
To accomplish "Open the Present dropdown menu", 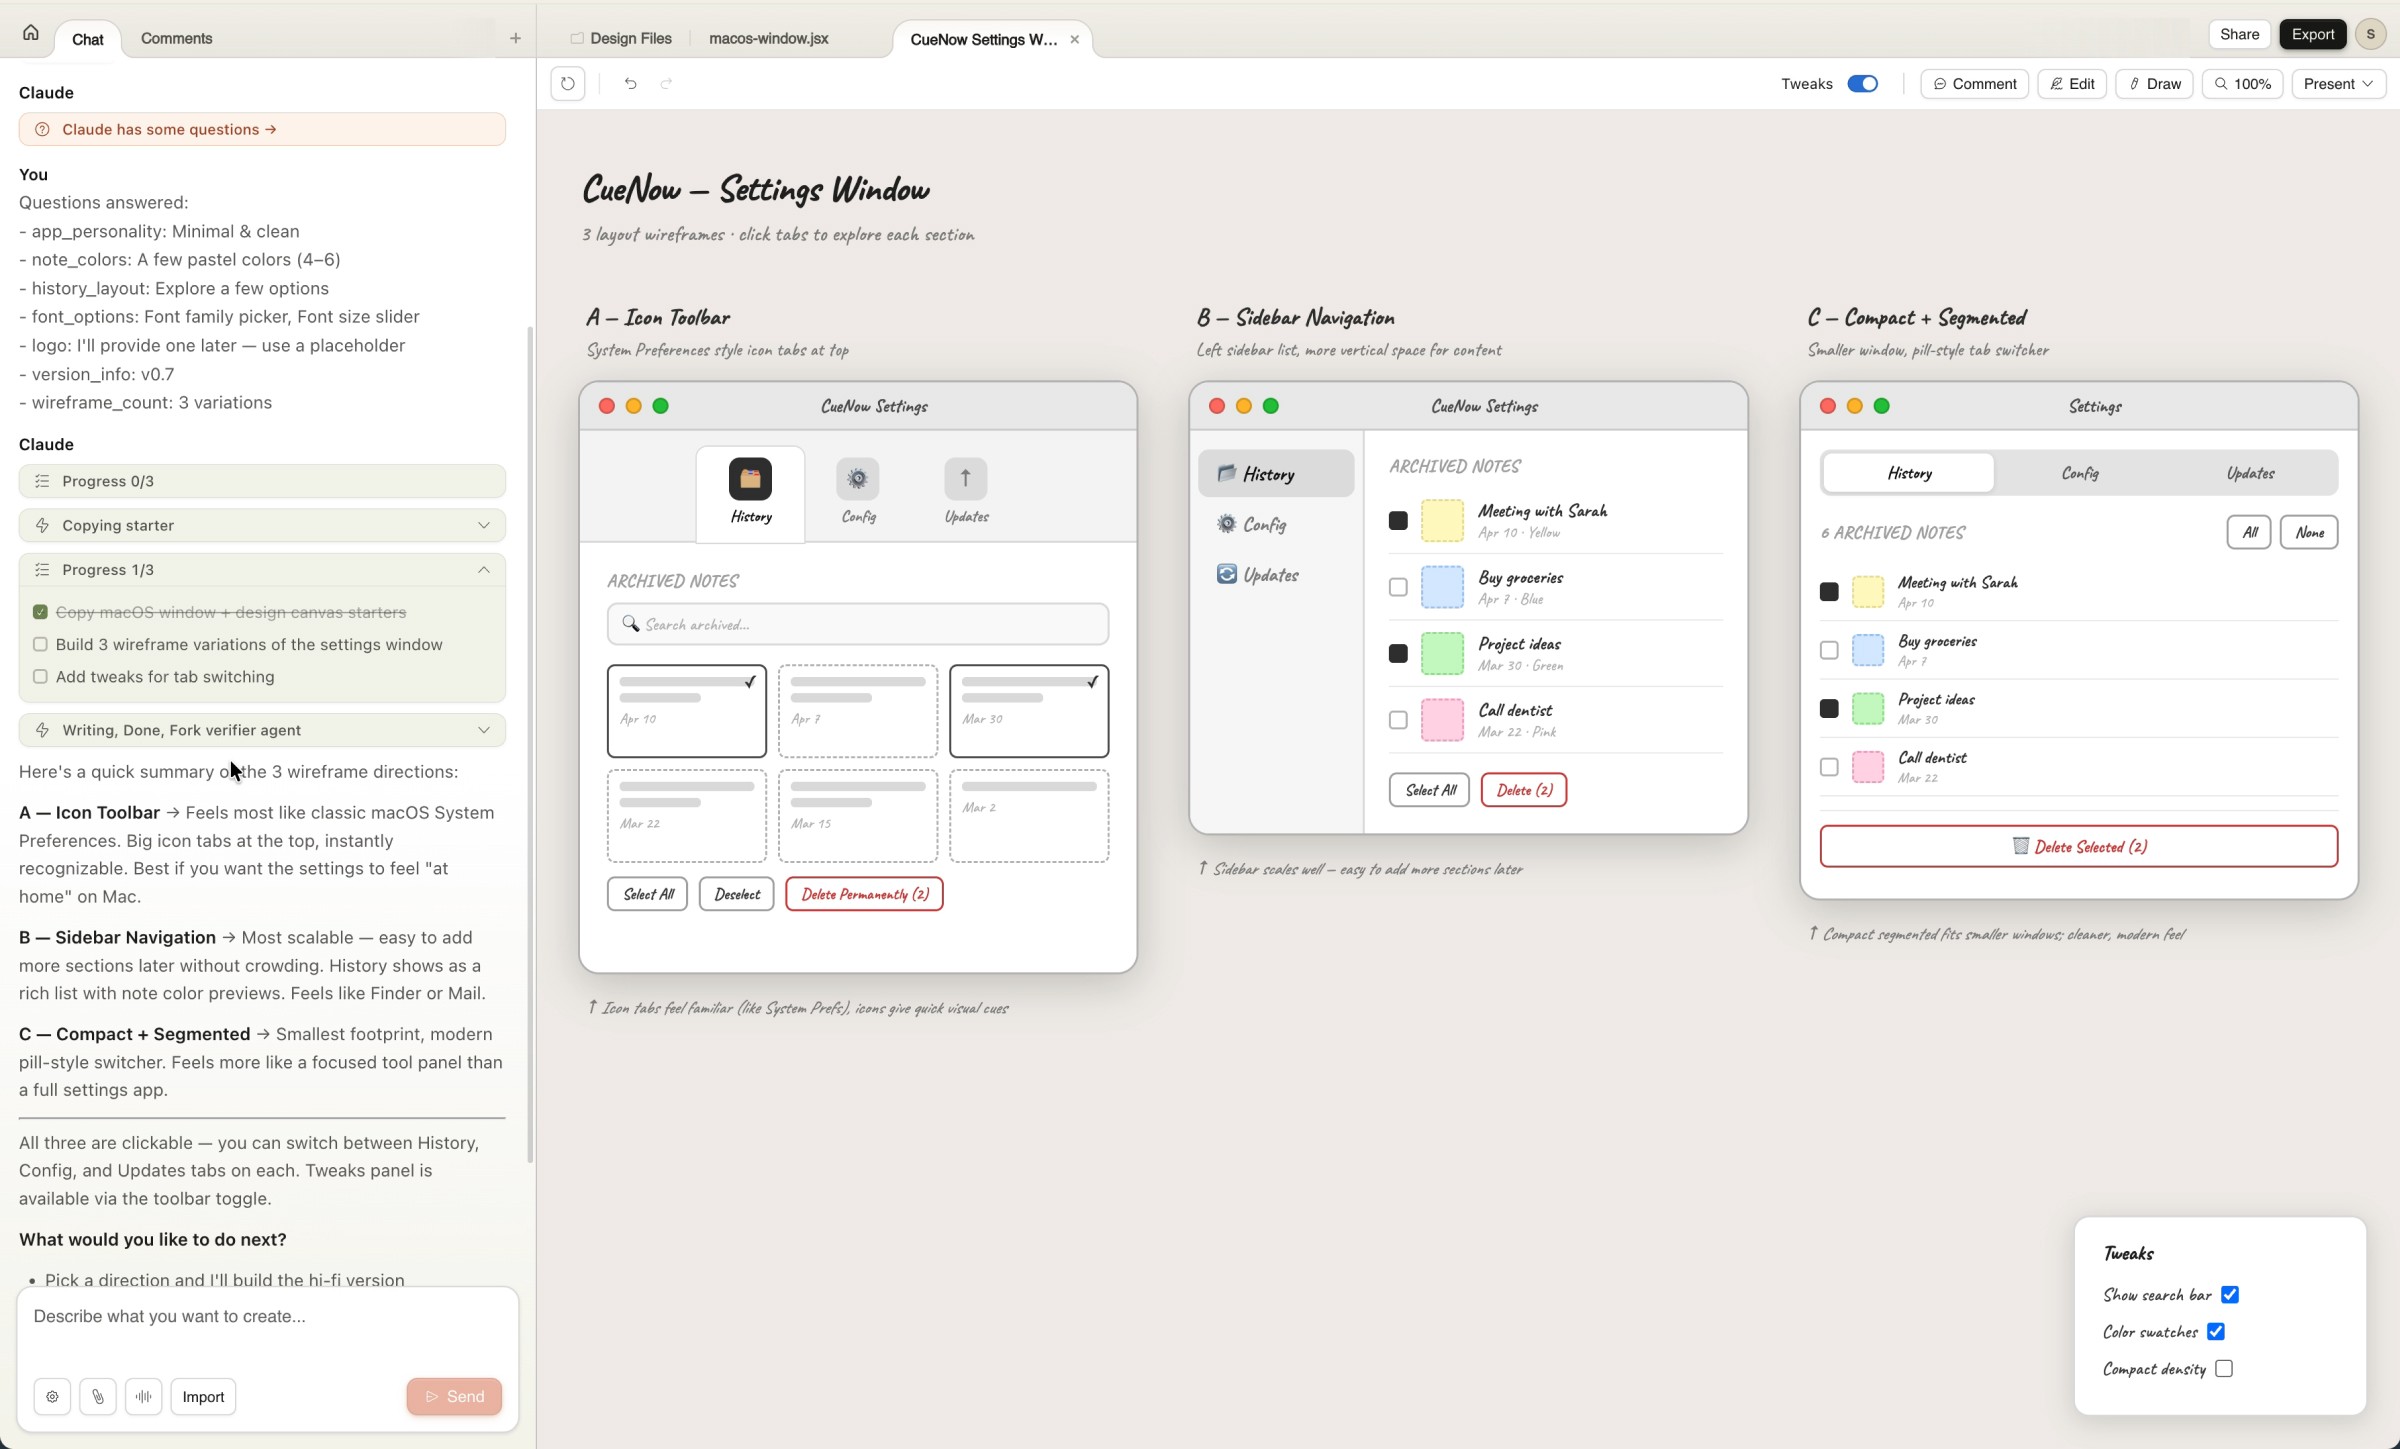I will click(x=2338, y=84).
